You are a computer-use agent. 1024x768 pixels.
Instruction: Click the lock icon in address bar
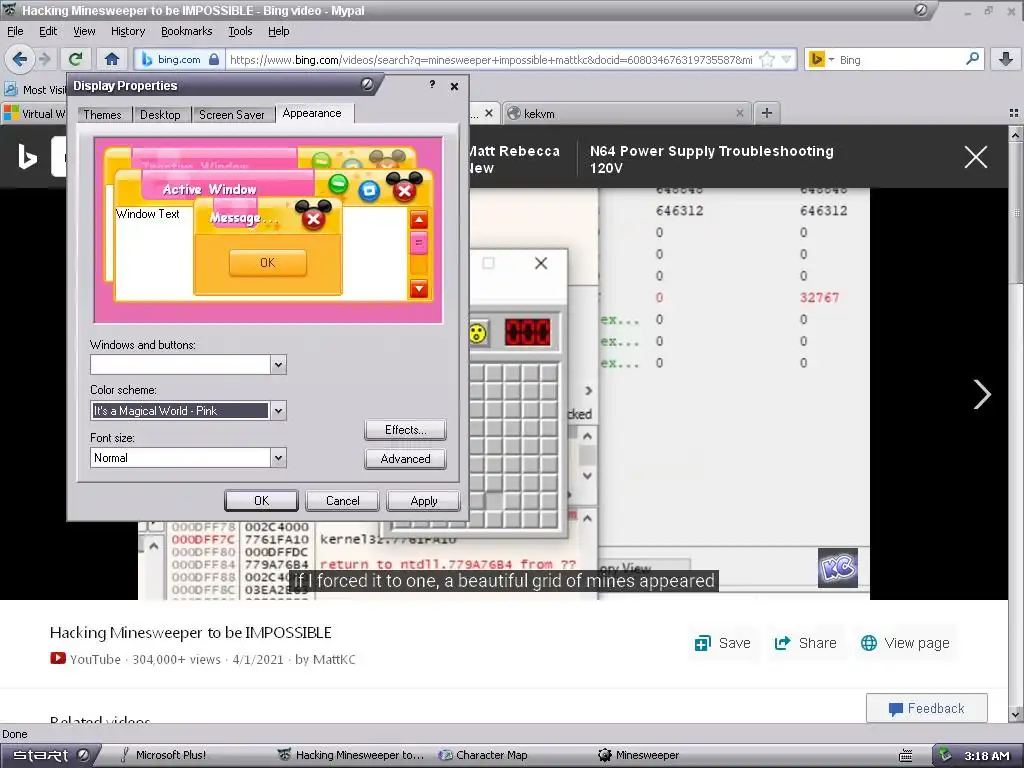(214, 59)
